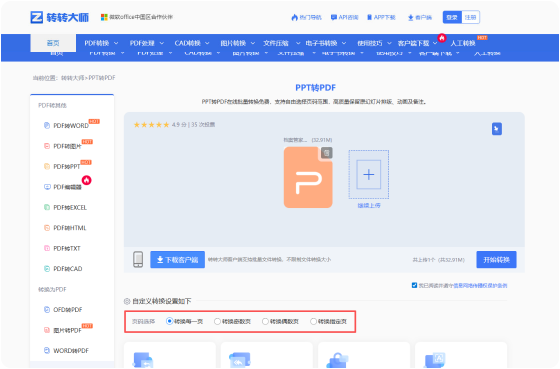Click the plus icon to upload another file
Image resolution: width=560 pixels, height=369 pixels.
(x=369, y=174)
